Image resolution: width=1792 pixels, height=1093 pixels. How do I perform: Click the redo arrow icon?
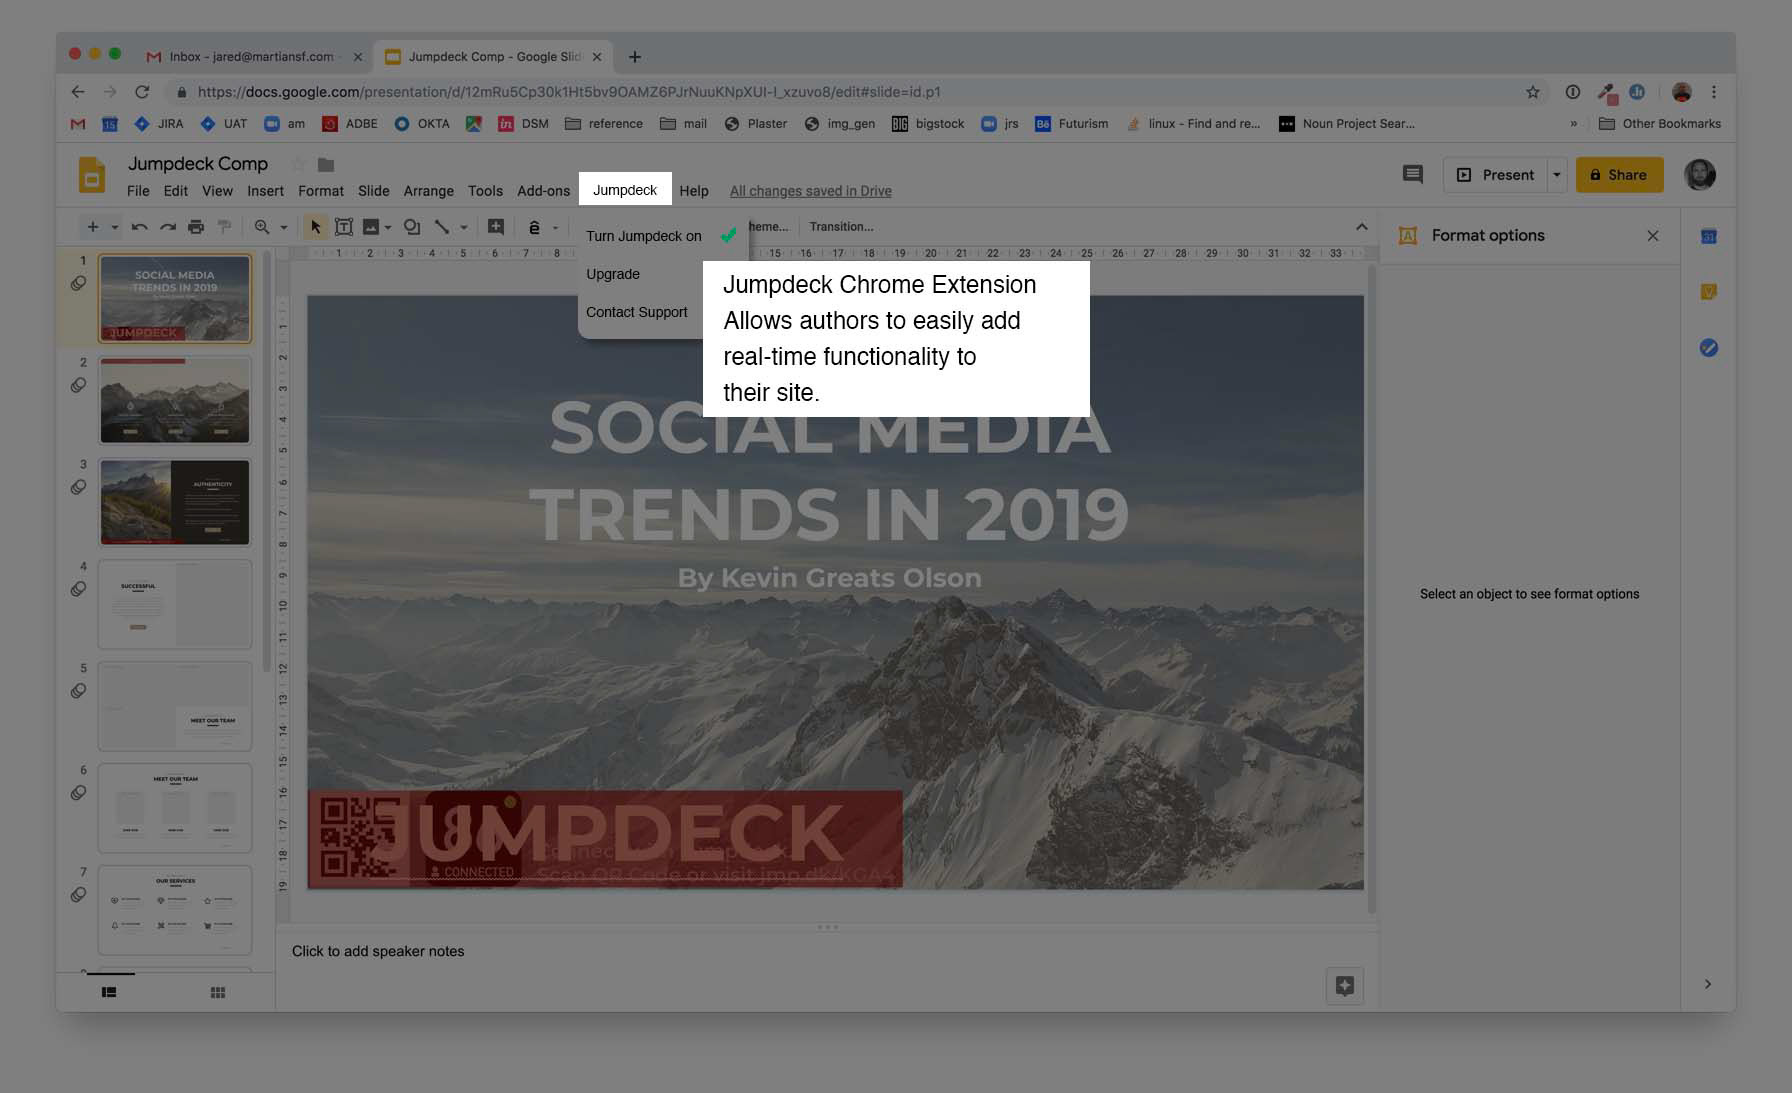(x=168, y=227)
